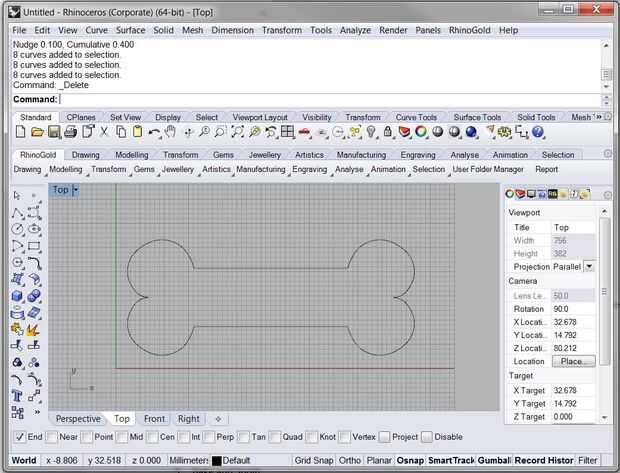Open the Surface menu
Image resolution: width=620 pixels, height=473 pixels.
130,30
